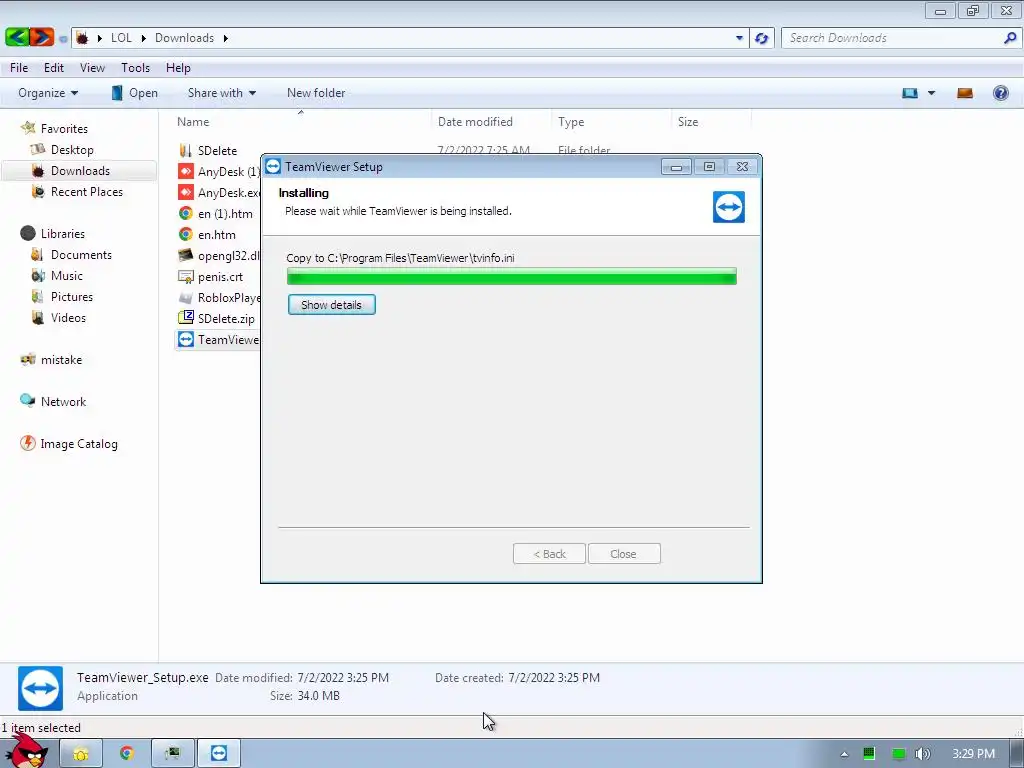Open the Edit menu
Image resolution: width=1024 pixels, height=768 pixels.
tap(54, 67)
